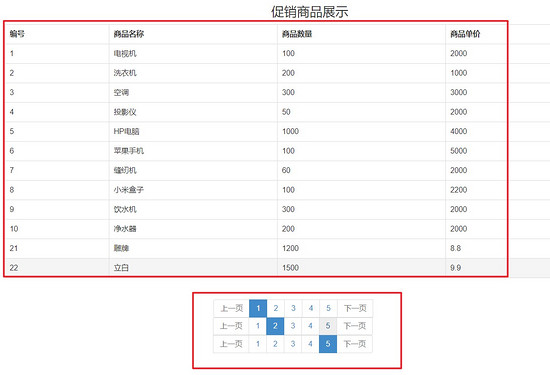The image size is (550, 375).
Task: Select page 1 in pagination row with 2 active
Action: [258, 326]
